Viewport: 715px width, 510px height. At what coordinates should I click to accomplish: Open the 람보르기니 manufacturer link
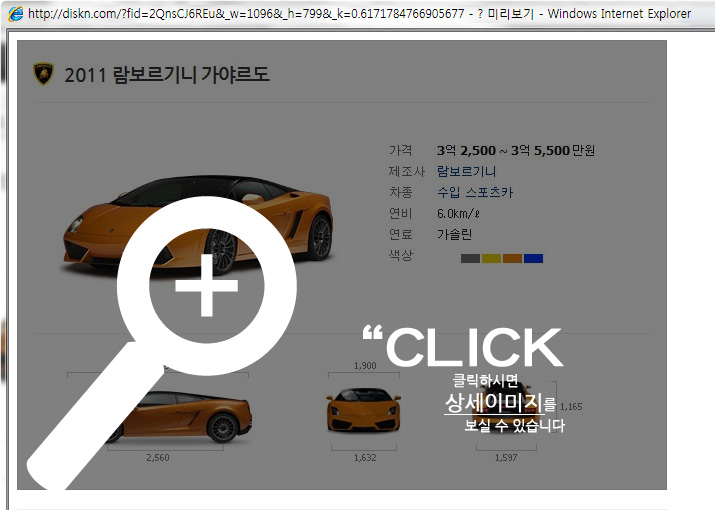466,172
